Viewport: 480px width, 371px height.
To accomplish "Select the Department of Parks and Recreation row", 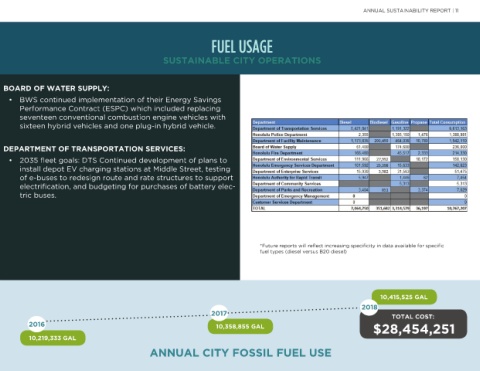I will (x=359, y=190).
